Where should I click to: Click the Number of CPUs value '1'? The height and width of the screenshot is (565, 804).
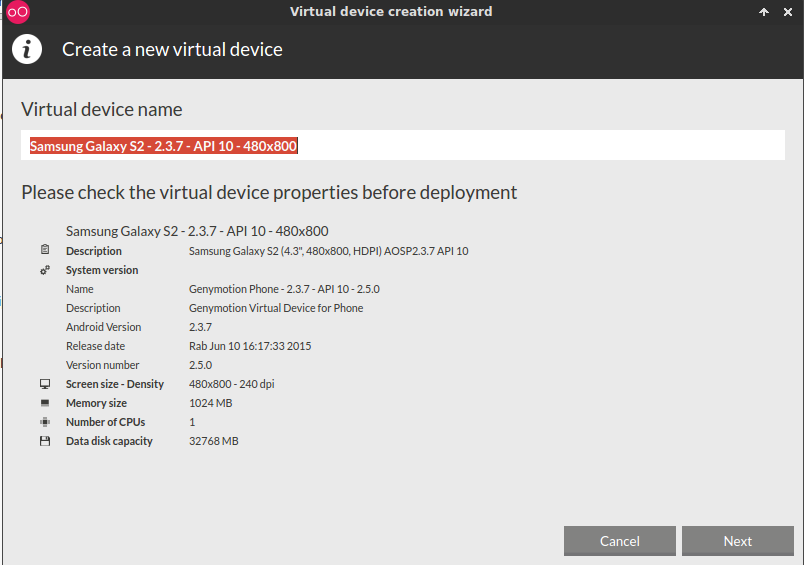pyautogui.click(x=192, y=422)
